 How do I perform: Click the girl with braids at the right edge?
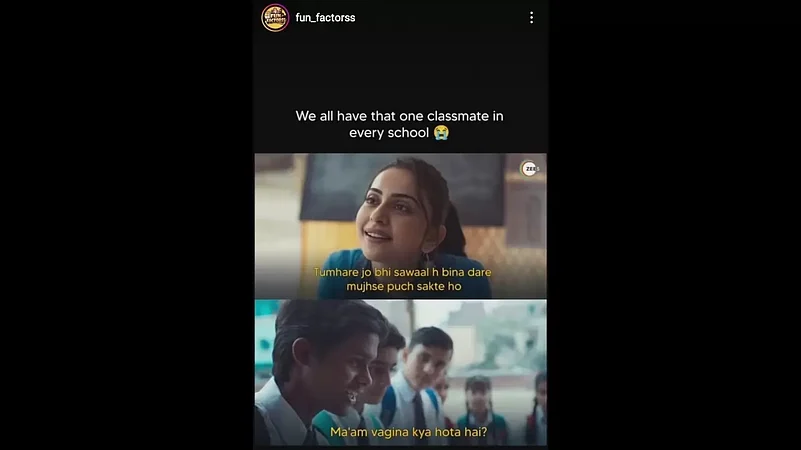coord(536,409)
